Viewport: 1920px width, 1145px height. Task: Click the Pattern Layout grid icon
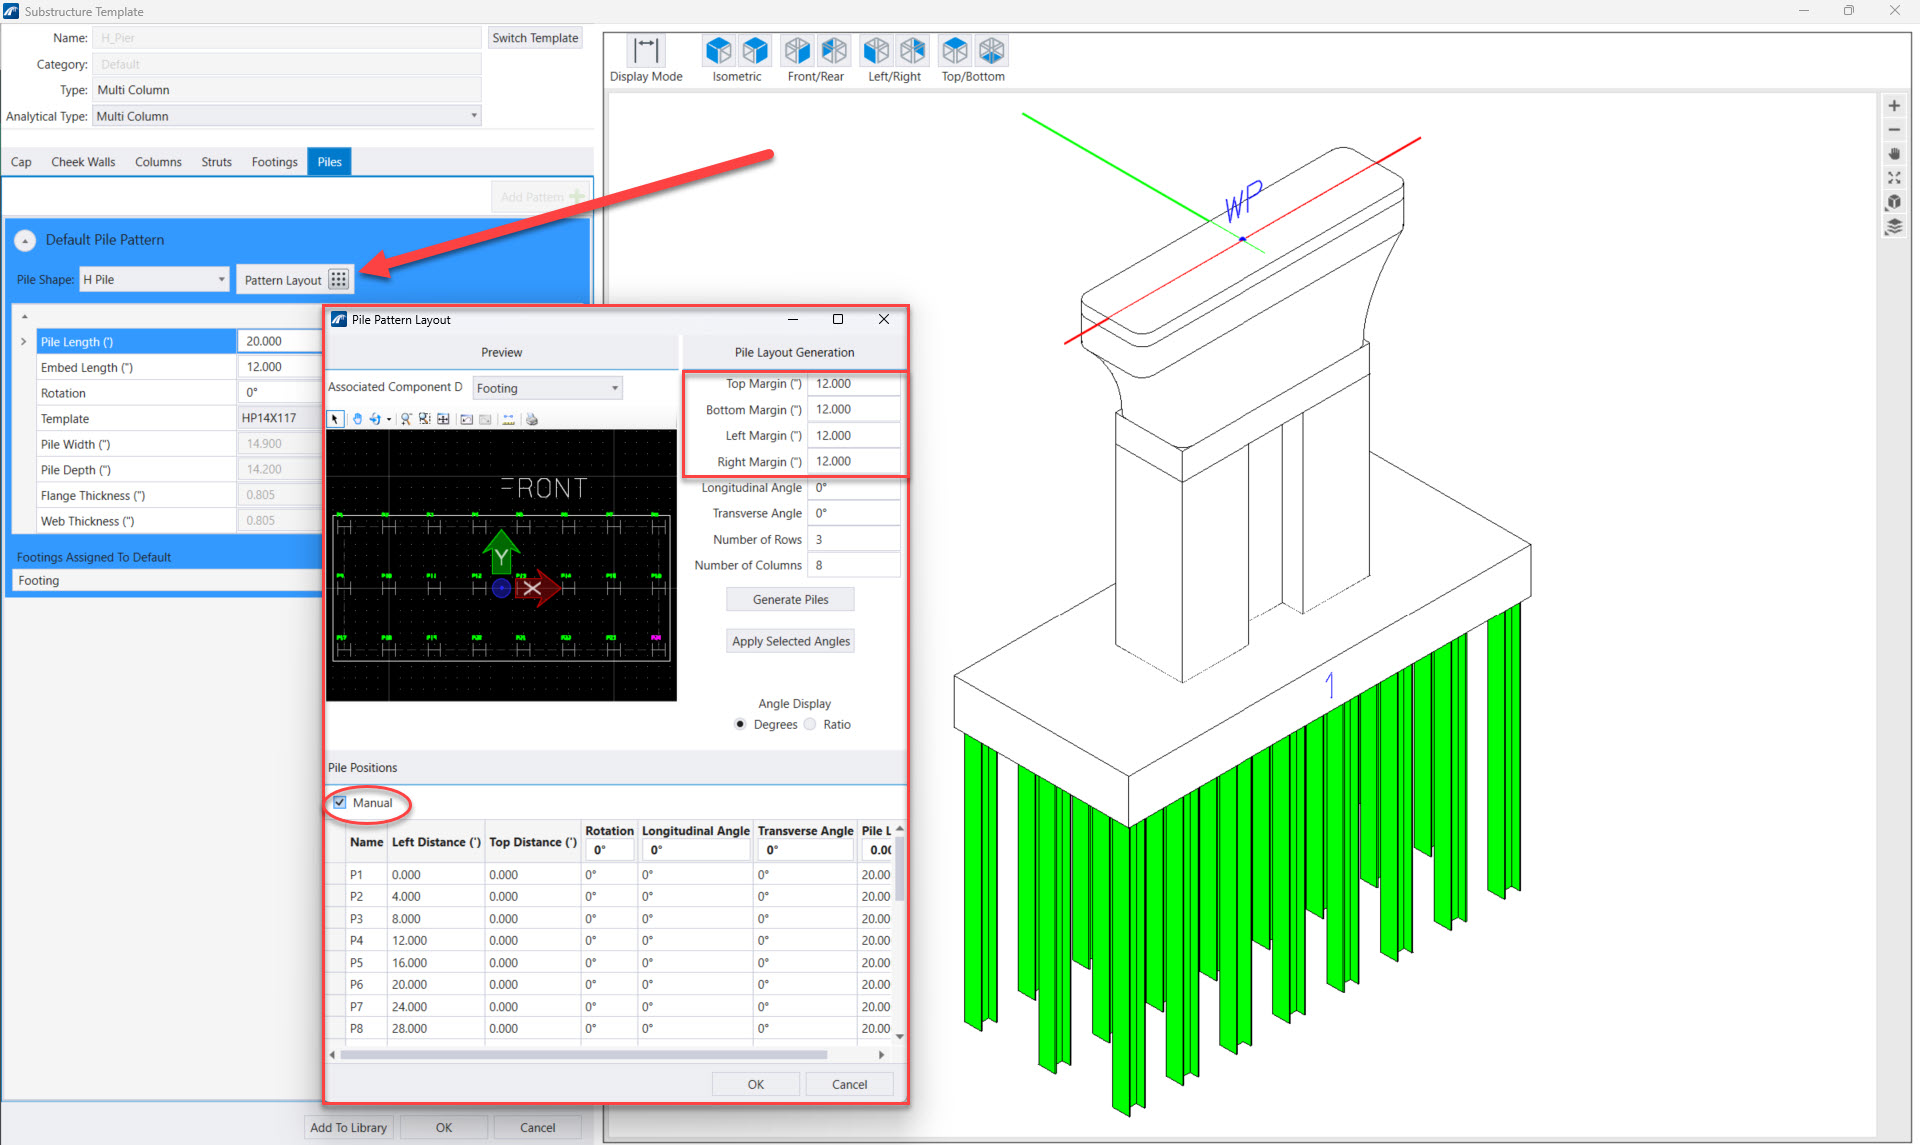point(339,280)
